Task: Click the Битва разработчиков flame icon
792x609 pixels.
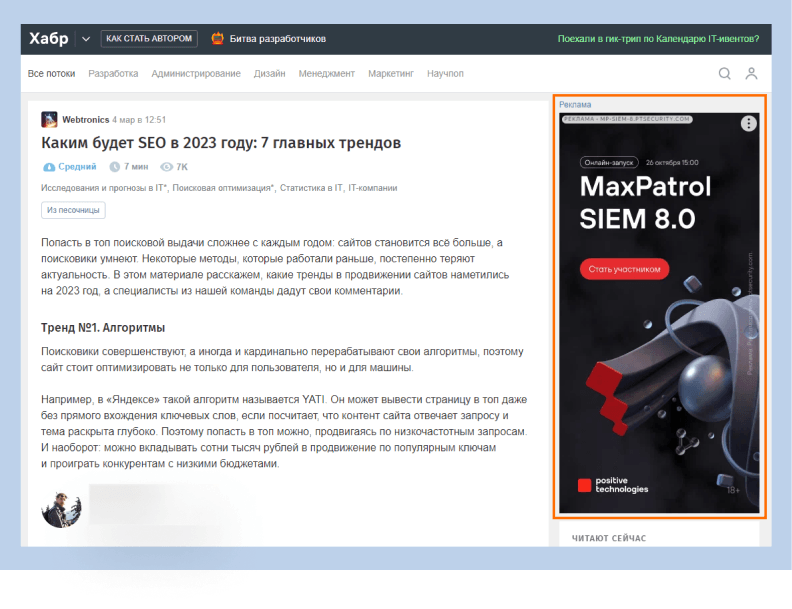Action: [218, 38]
